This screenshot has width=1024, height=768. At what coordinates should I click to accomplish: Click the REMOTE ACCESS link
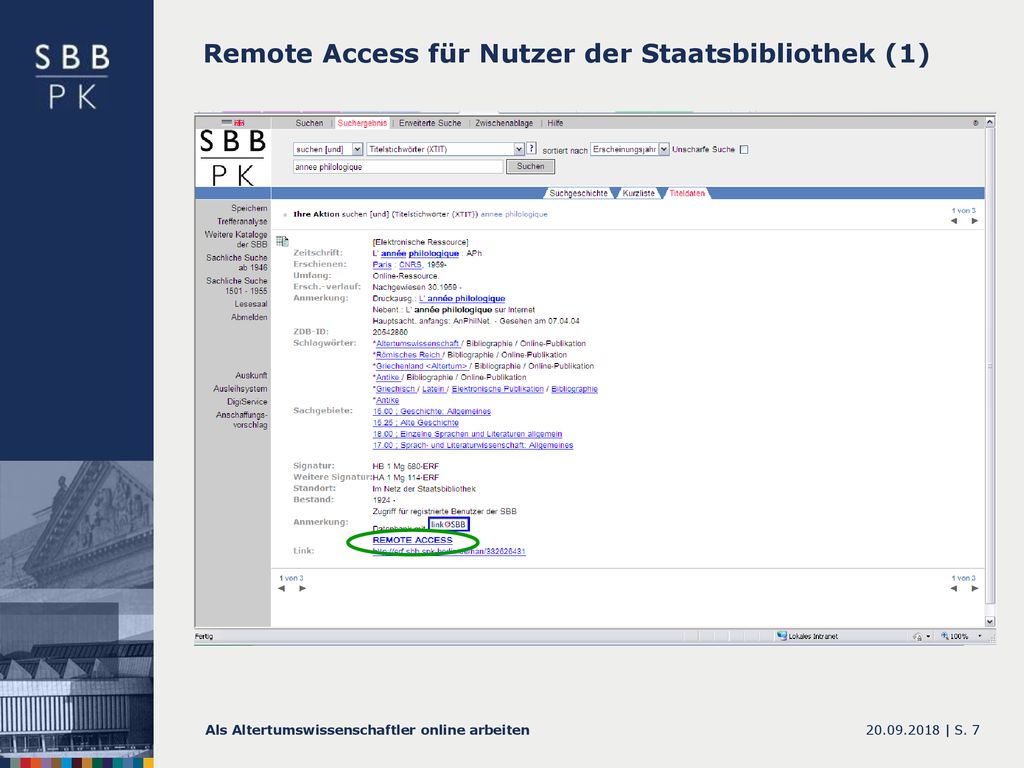click(412, 540)
